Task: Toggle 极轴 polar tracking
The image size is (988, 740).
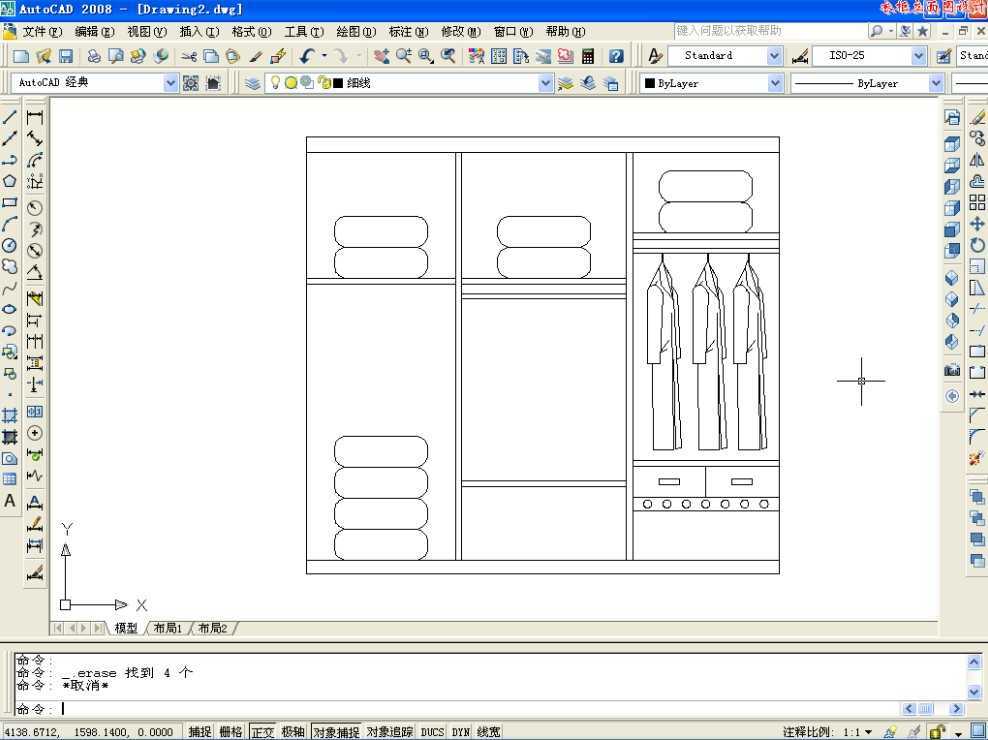Action: 293,732
